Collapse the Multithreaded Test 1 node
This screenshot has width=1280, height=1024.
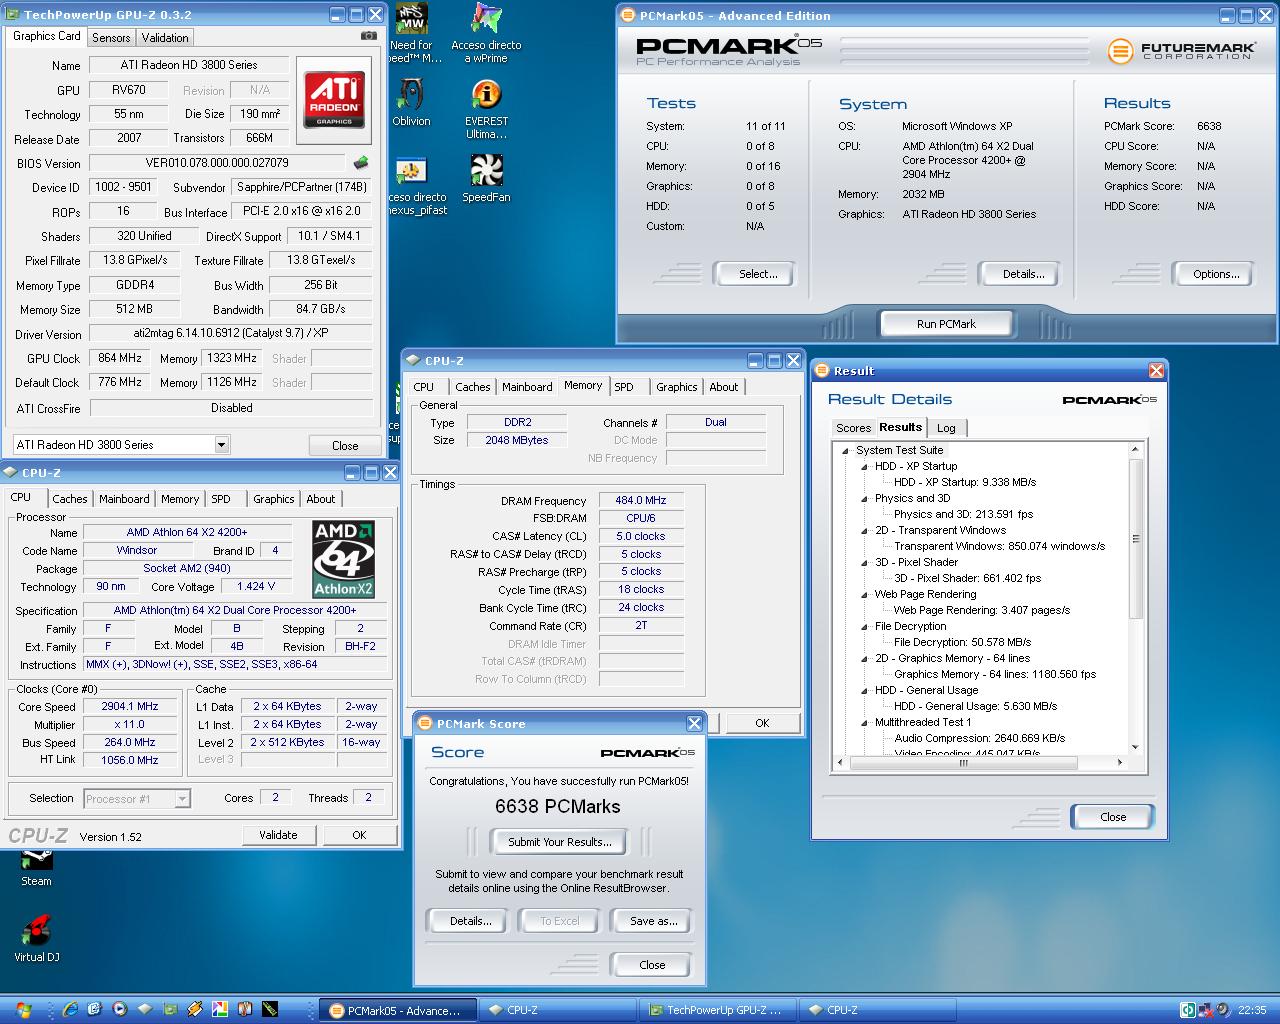click(x=865, y=722)
